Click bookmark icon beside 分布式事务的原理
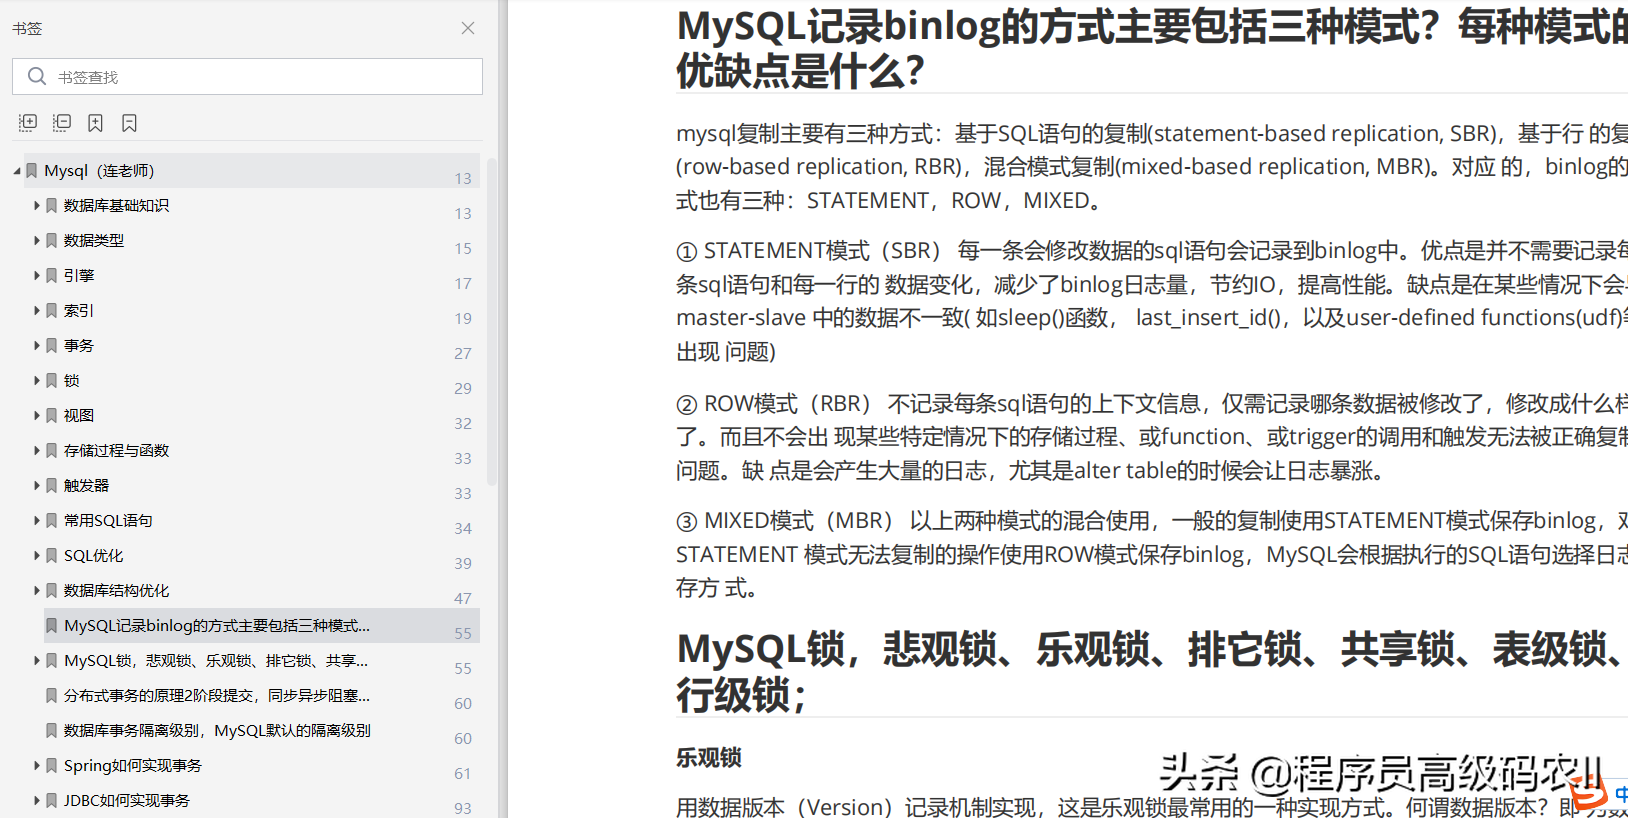Screen dimensions: 1628x818 [52, 695]
